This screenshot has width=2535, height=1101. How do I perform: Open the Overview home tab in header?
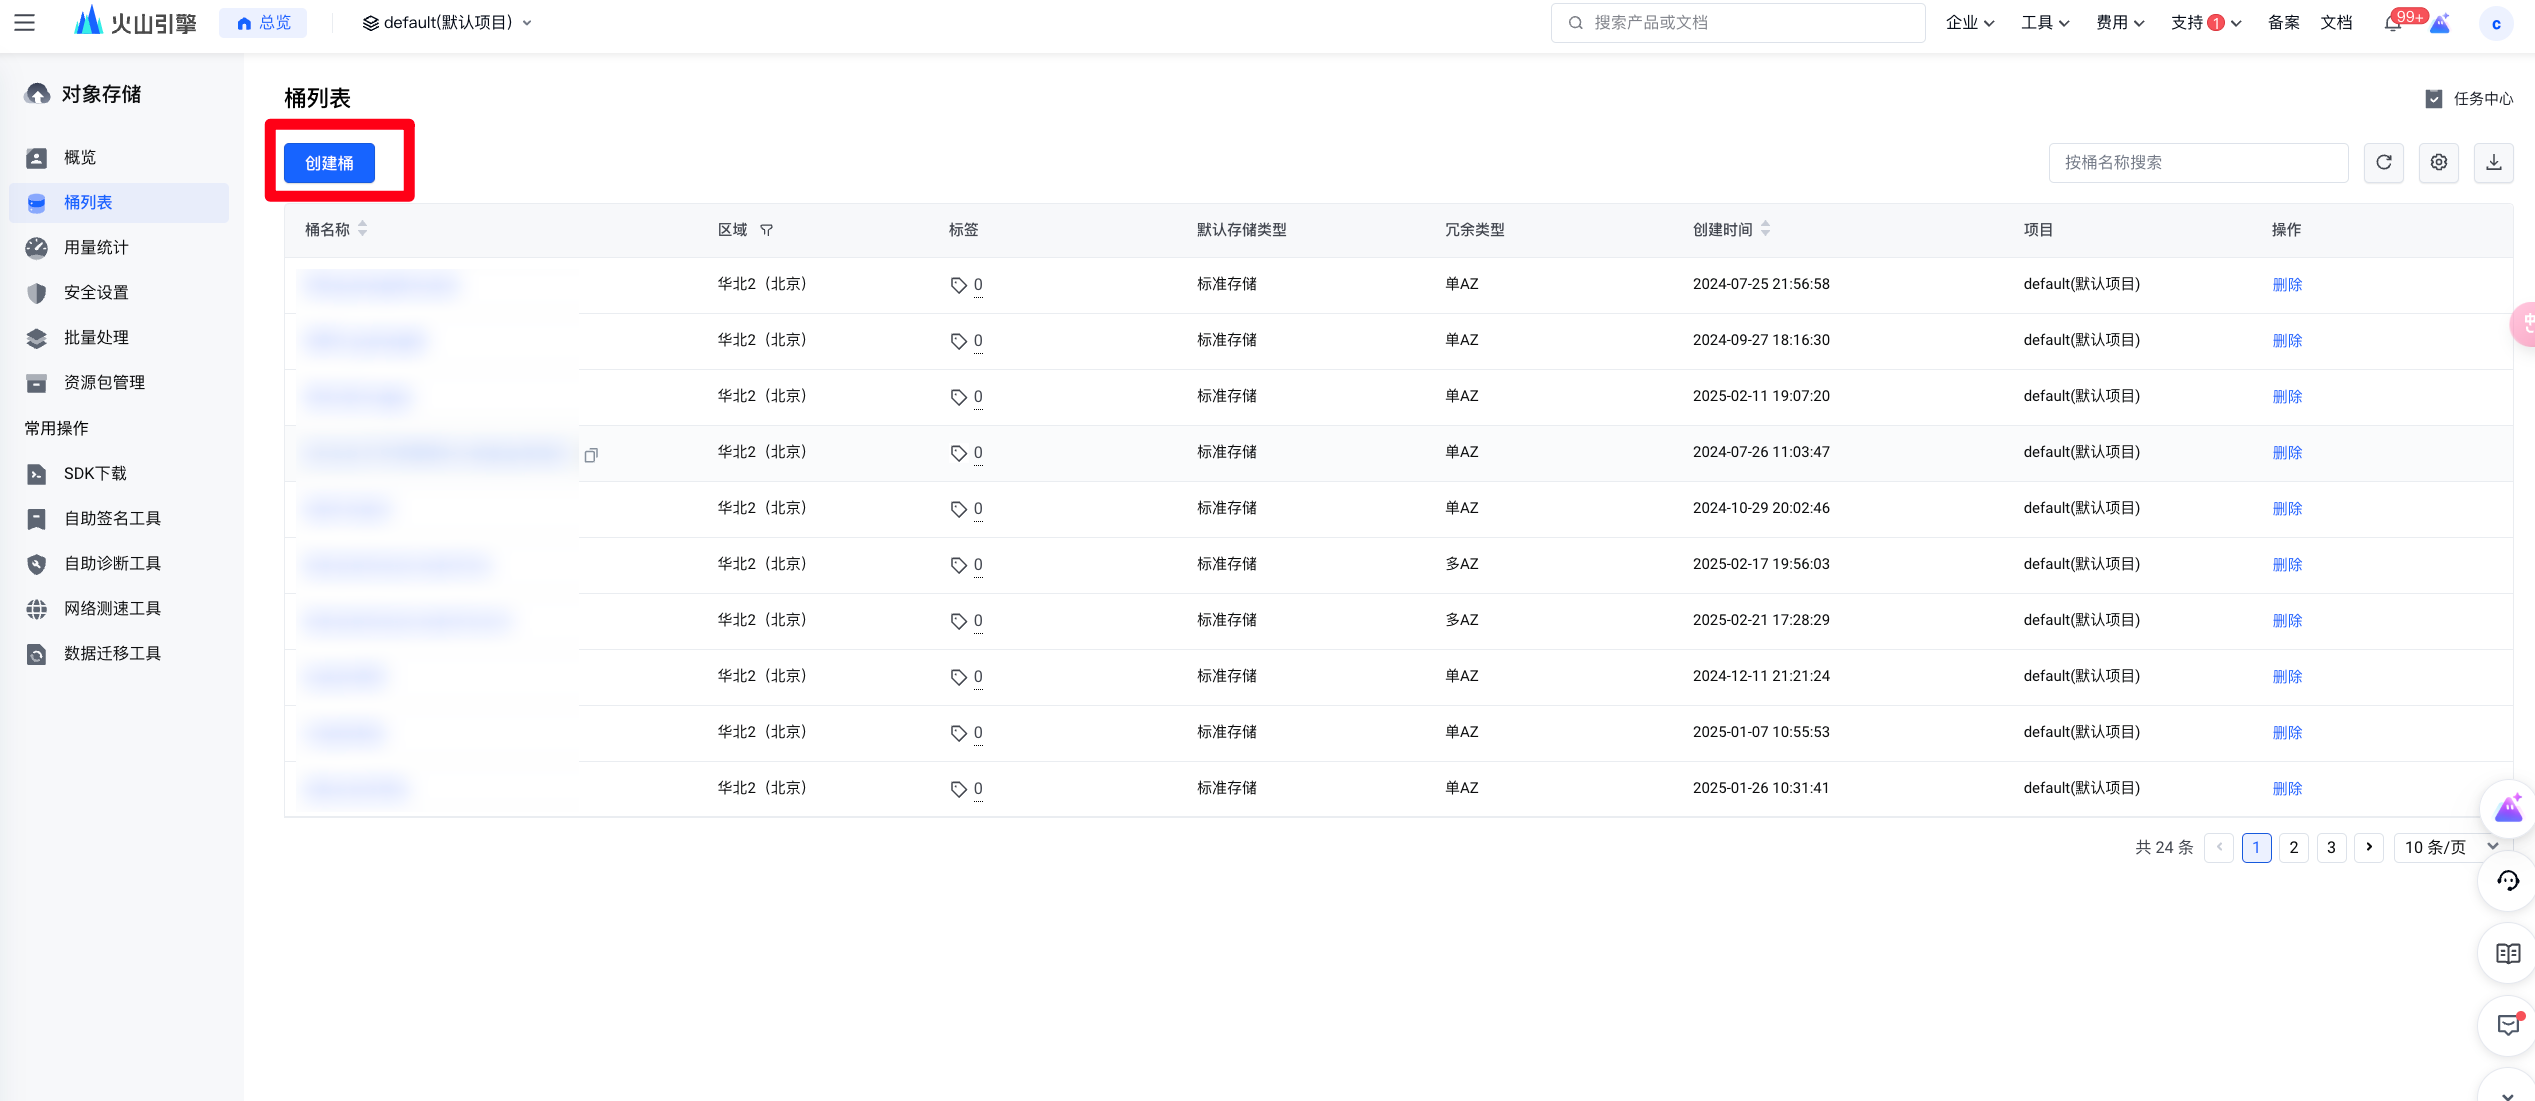pos(263,22)
